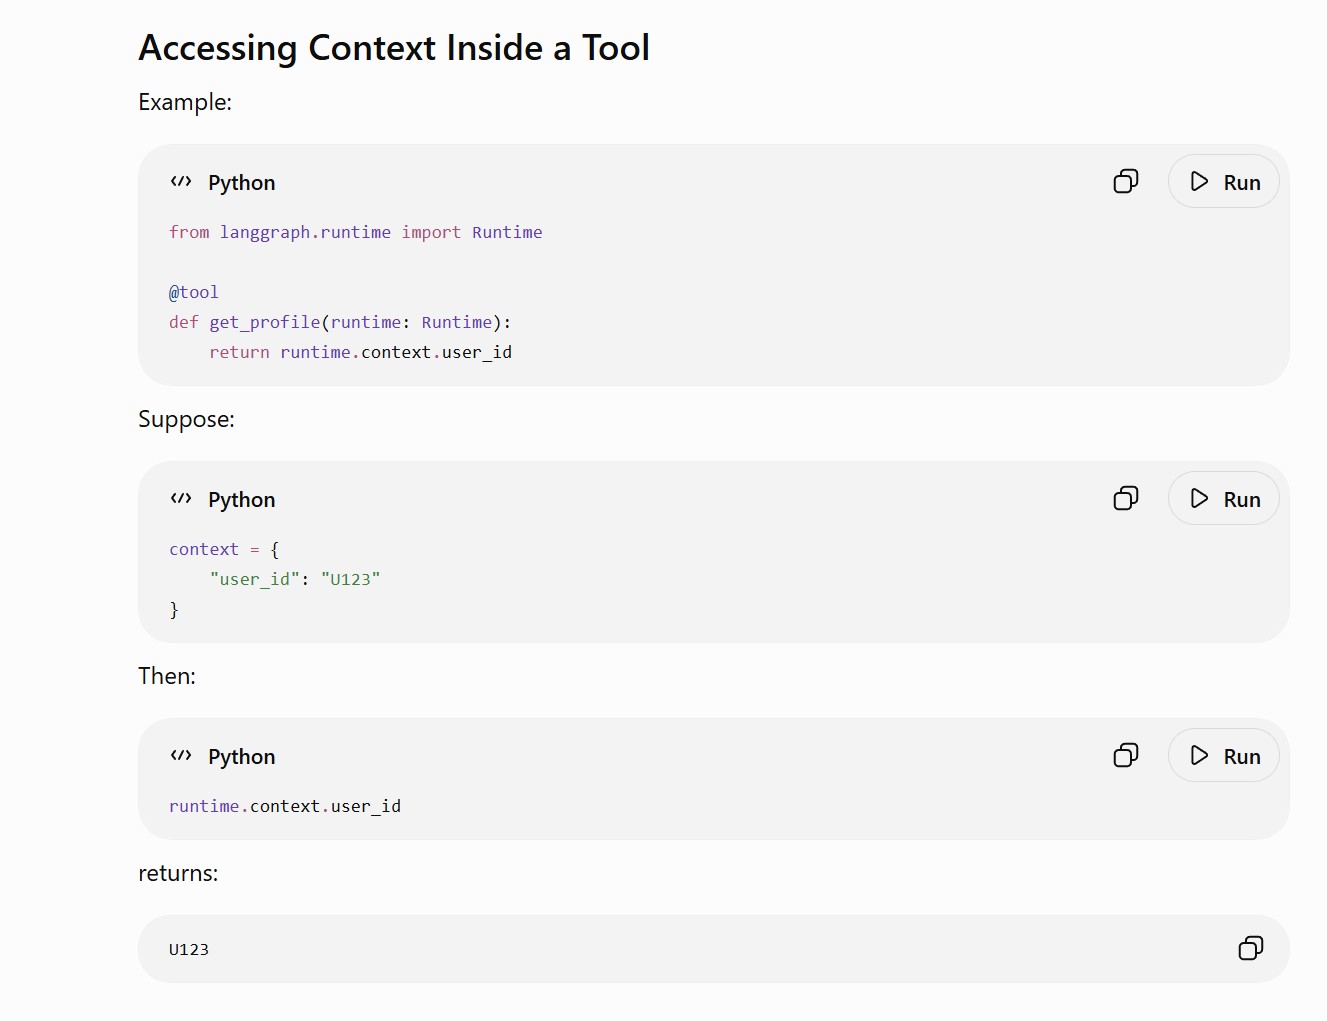Copy the get_profile tool code block
The width and height of the screenshot is (1327, 1021).
pyautogui.click(x=1126, y=181)
